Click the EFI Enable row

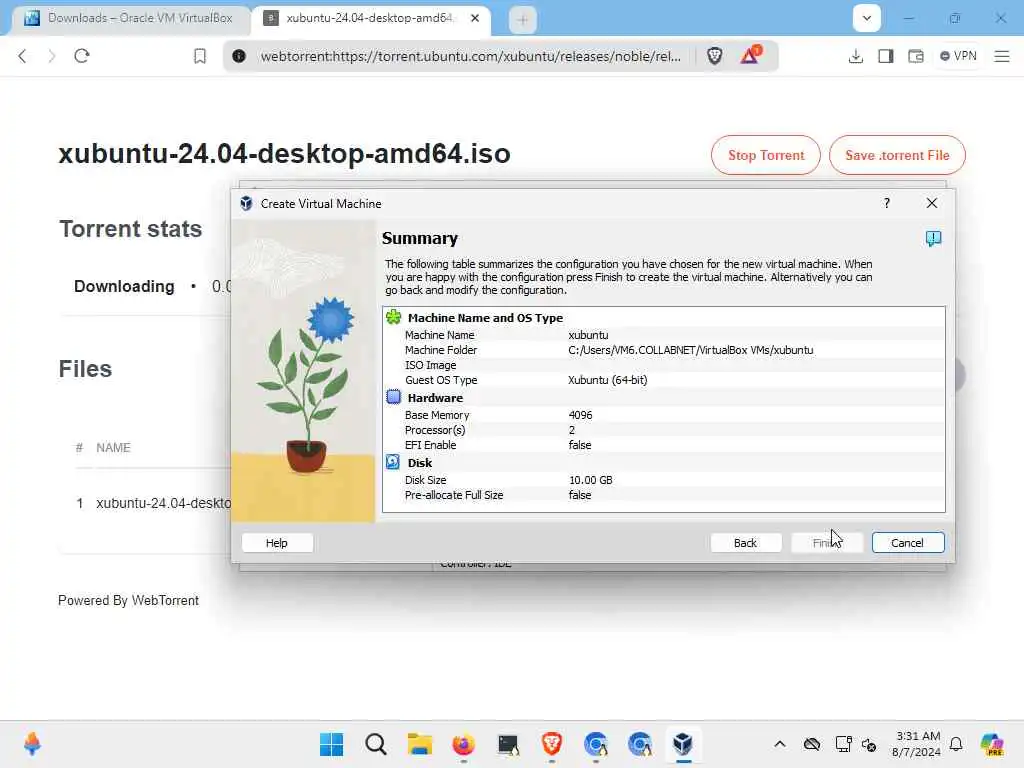[x=664, y=445]
